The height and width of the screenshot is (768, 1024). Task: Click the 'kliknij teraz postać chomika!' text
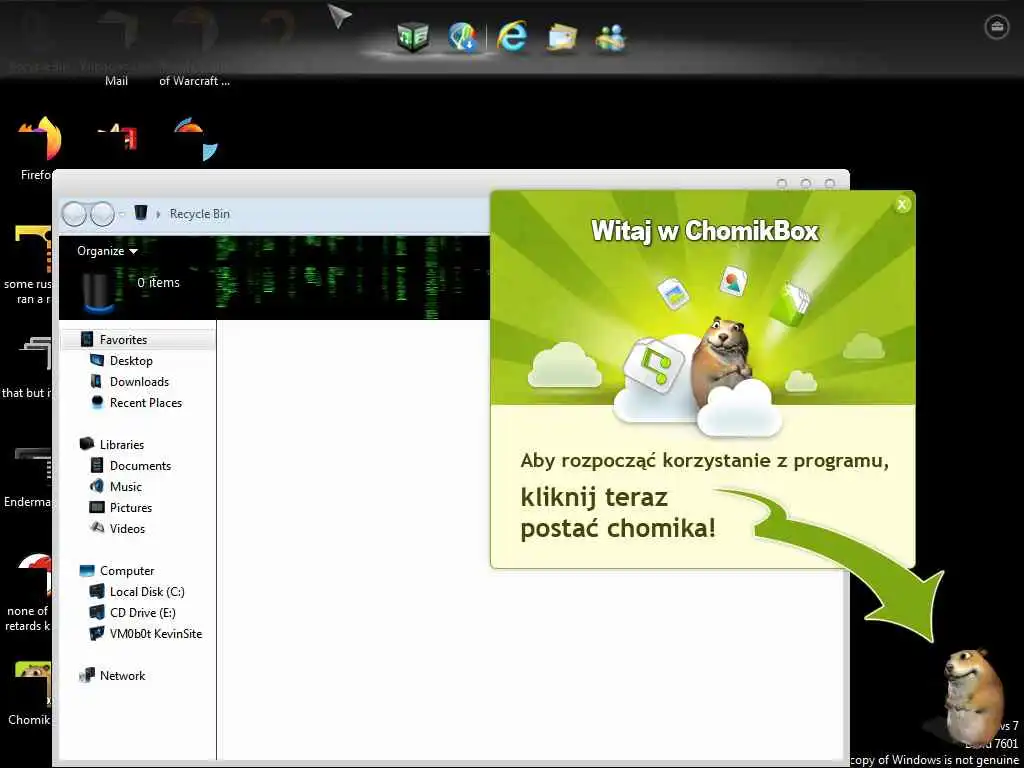pyautogui.click(x=618, y=513)
